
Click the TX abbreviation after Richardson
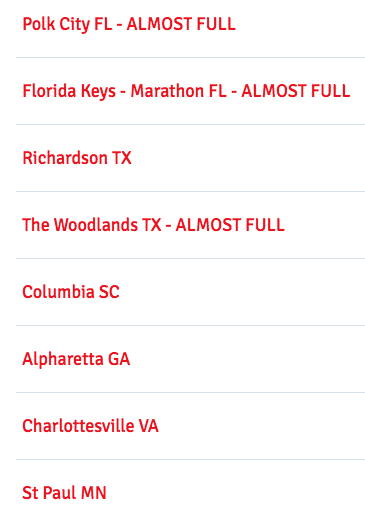tap(122, 158)
